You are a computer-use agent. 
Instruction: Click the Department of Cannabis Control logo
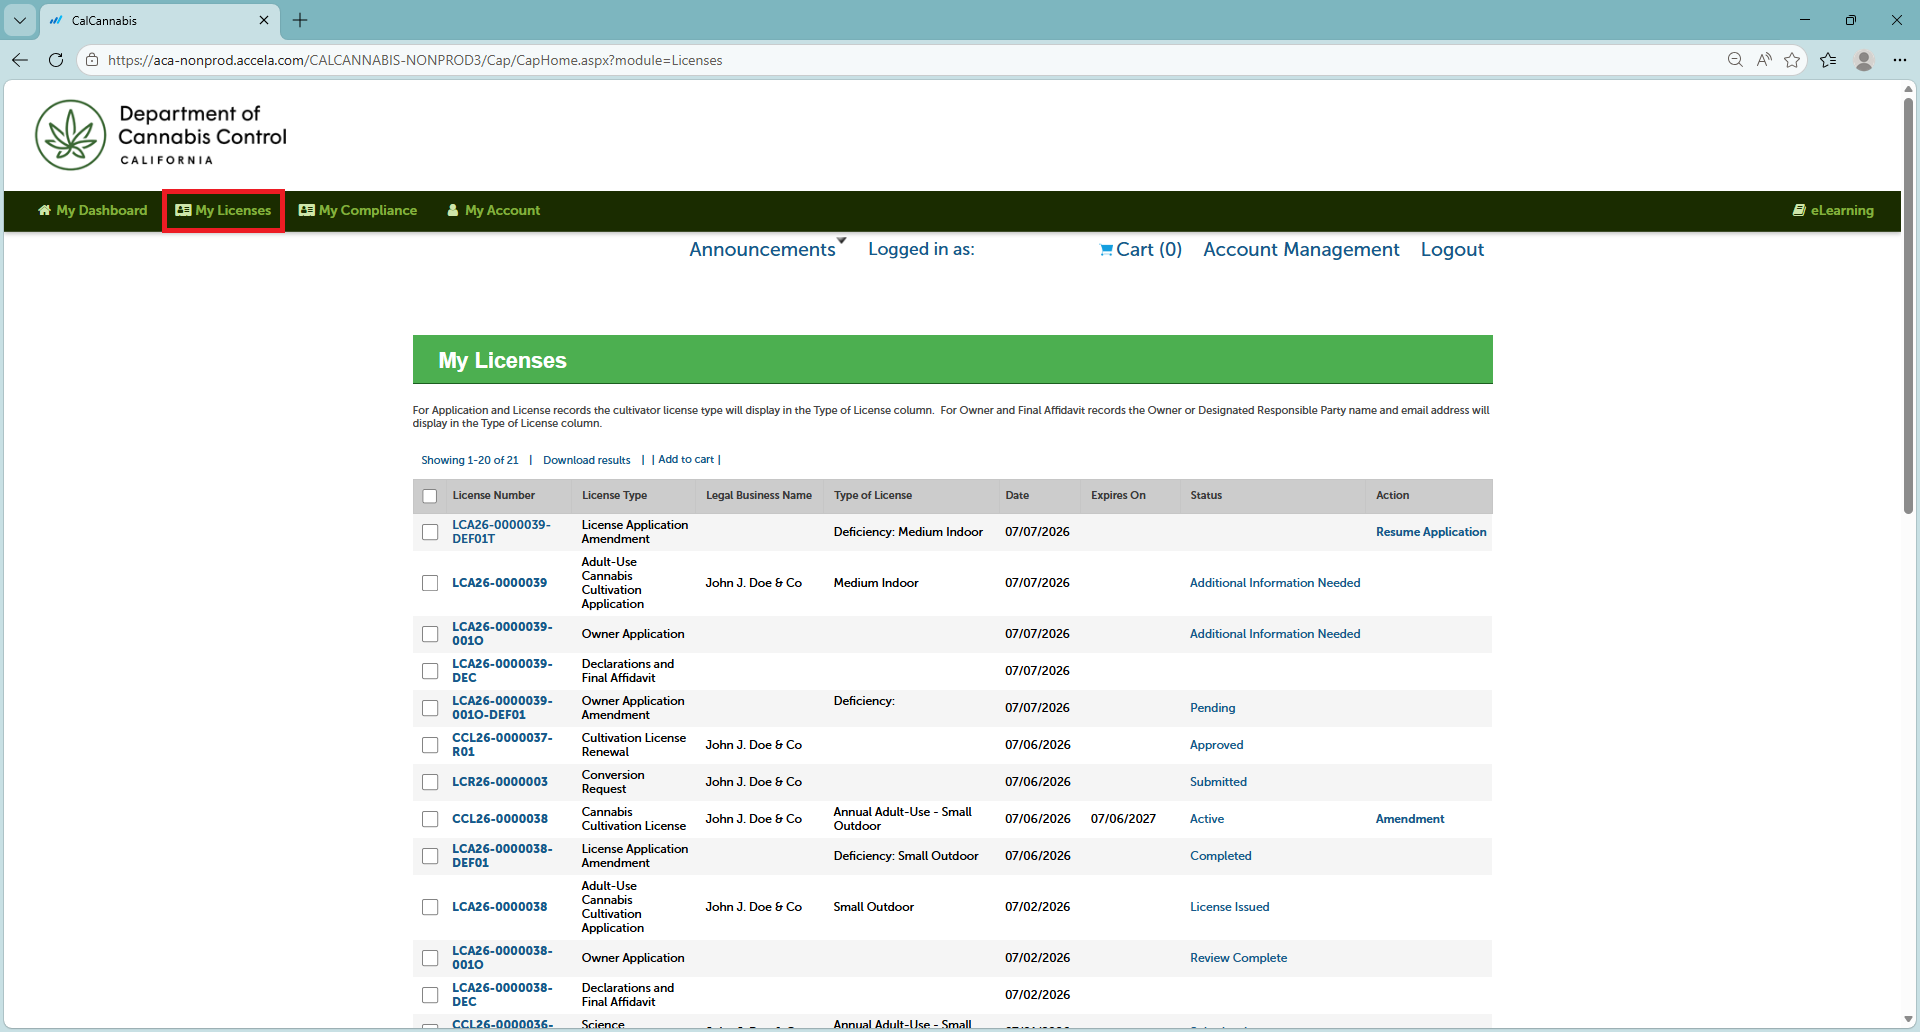pyautogui.click(x=161, y=135)
